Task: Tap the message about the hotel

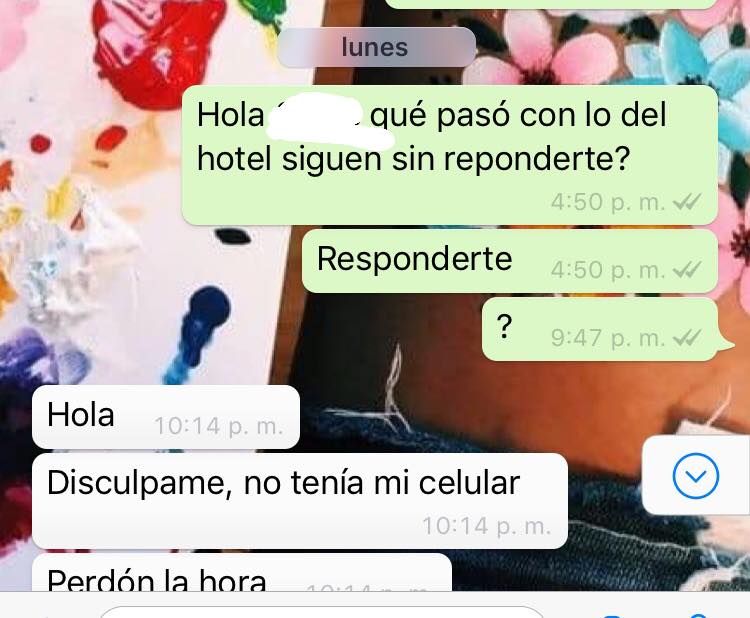Action: pyautogui.click(x=450, y=155)
